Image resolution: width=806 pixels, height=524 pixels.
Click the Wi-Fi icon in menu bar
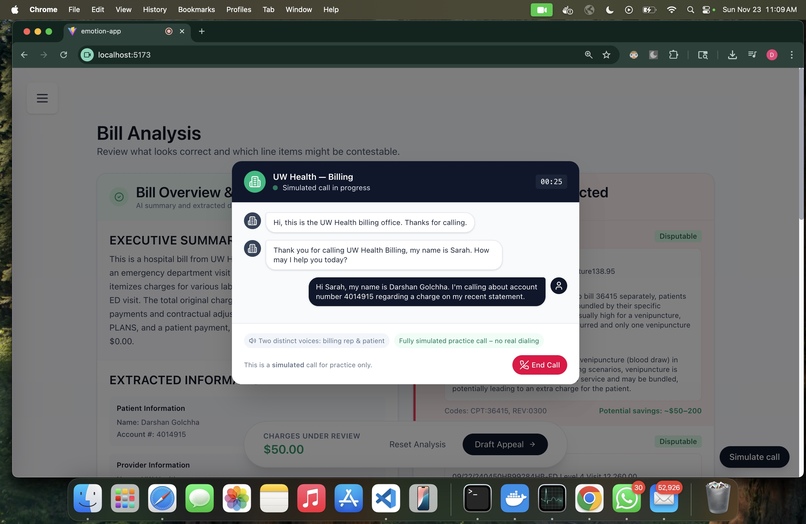pyautogui.click(x=671, y=9)
